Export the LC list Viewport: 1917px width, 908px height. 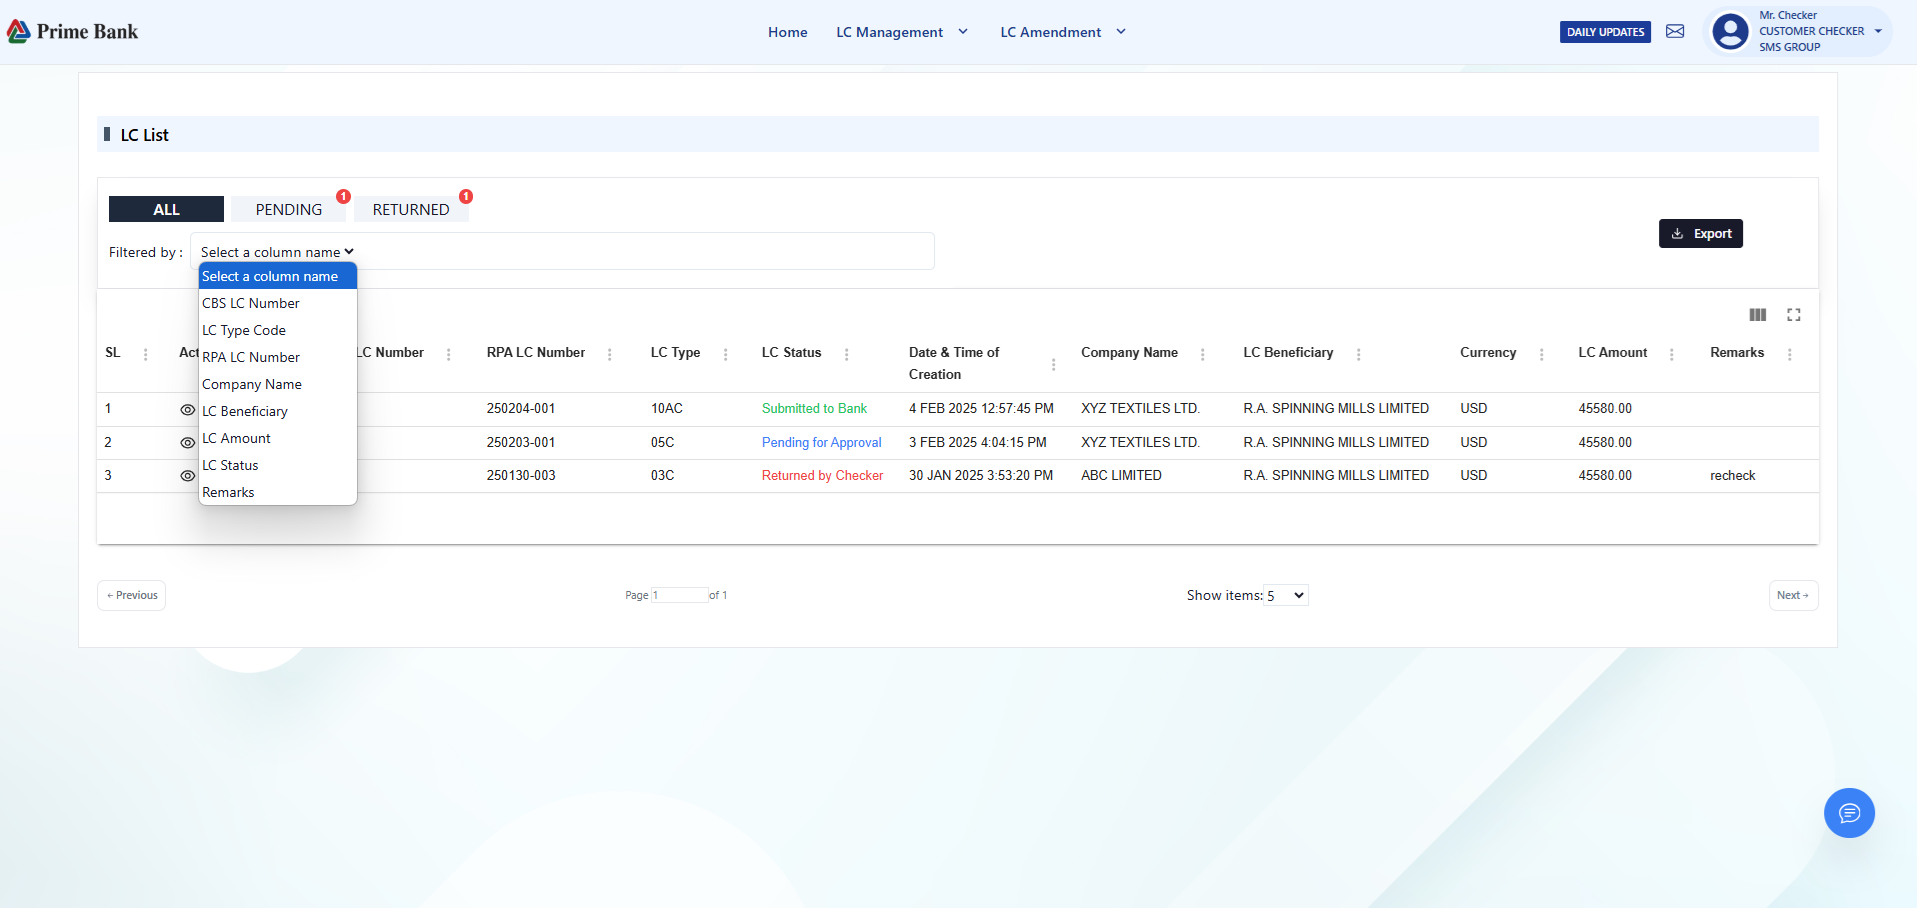point(1701,233)
